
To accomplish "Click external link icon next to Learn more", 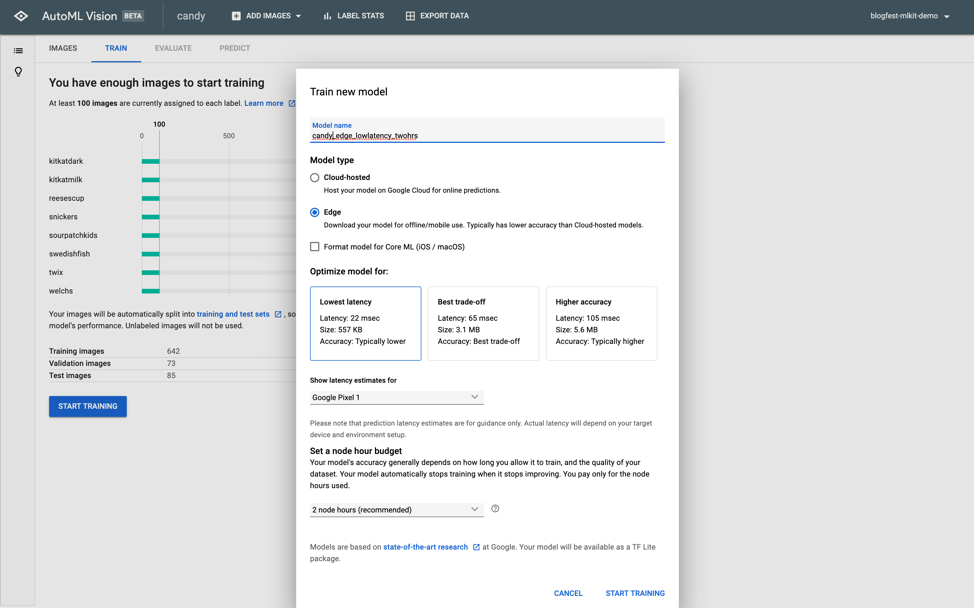I will coord(292,104).
